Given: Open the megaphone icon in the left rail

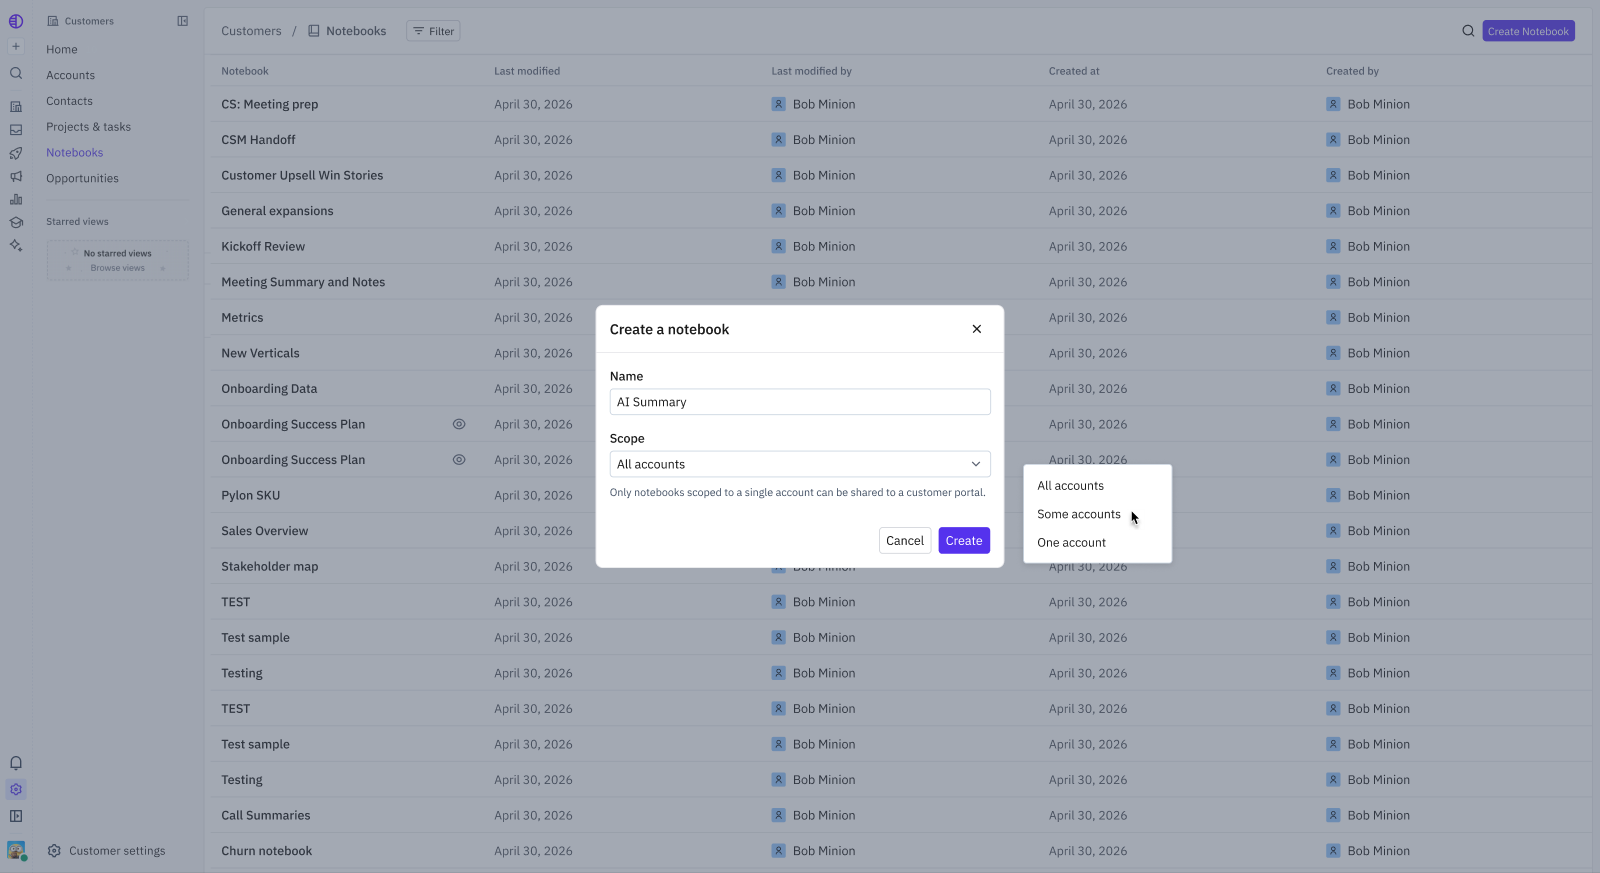Looking at the screenshot, I should click(16, 176).
